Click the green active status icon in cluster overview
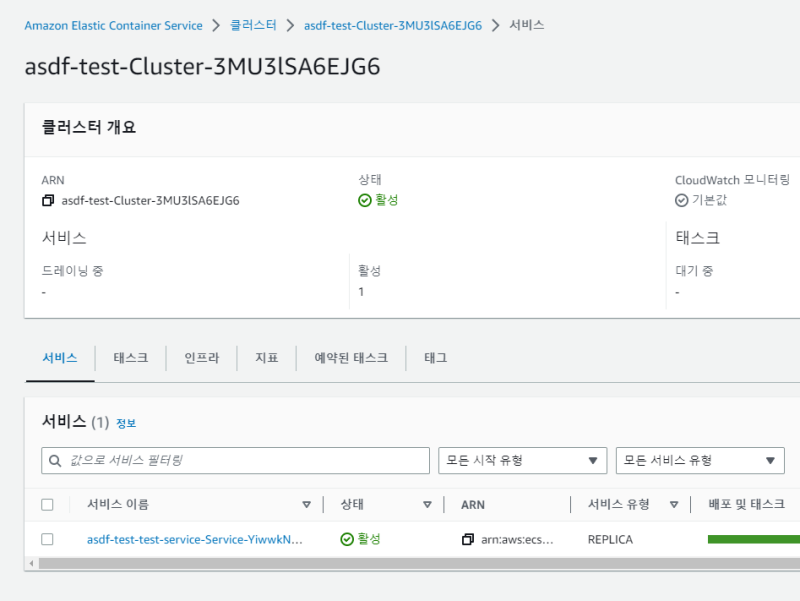 [365, 200]
